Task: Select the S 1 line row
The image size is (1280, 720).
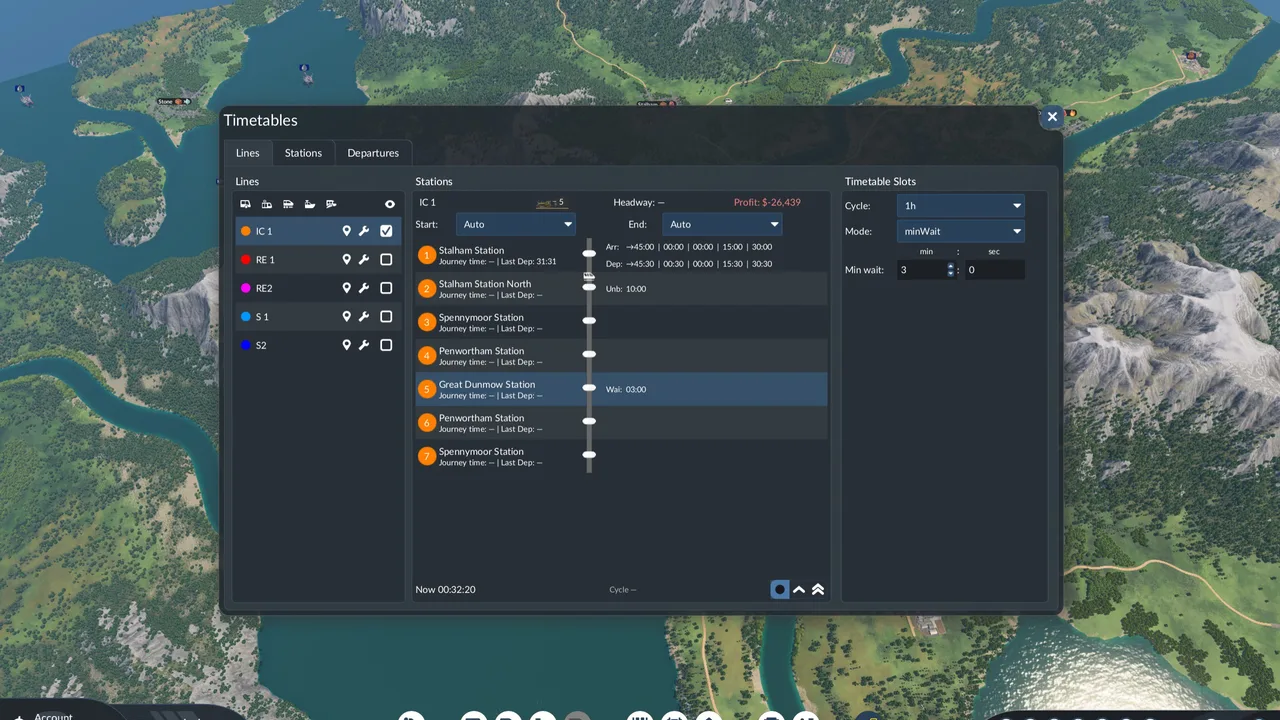Action: 318,317
